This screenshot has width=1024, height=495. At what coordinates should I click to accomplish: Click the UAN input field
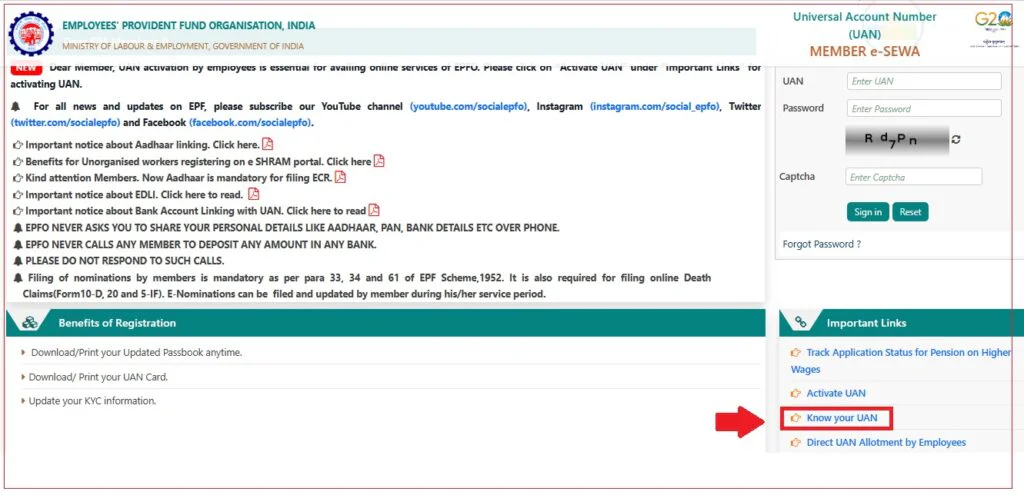pyautogui.click(x=924, y=82)
